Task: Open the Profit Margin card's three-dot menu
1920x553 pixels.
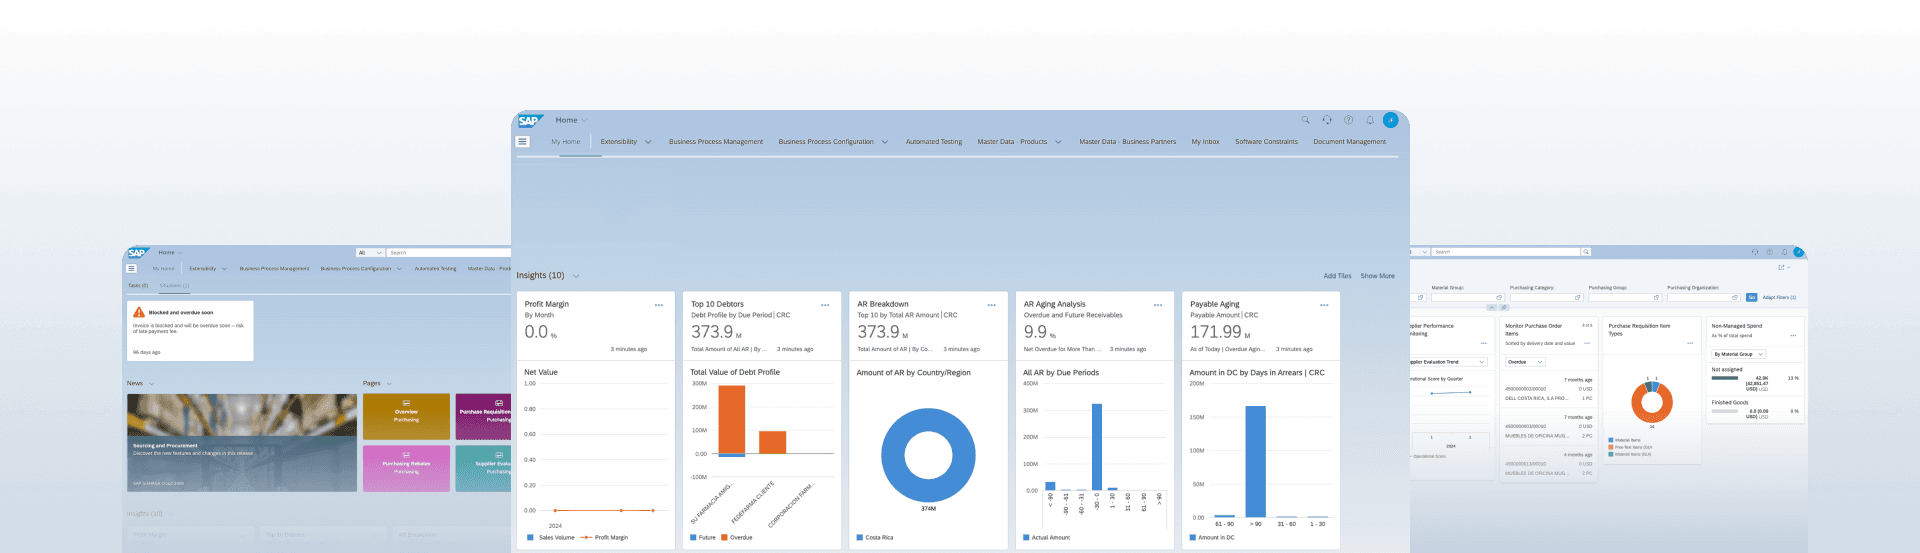Action: (659, 305)
